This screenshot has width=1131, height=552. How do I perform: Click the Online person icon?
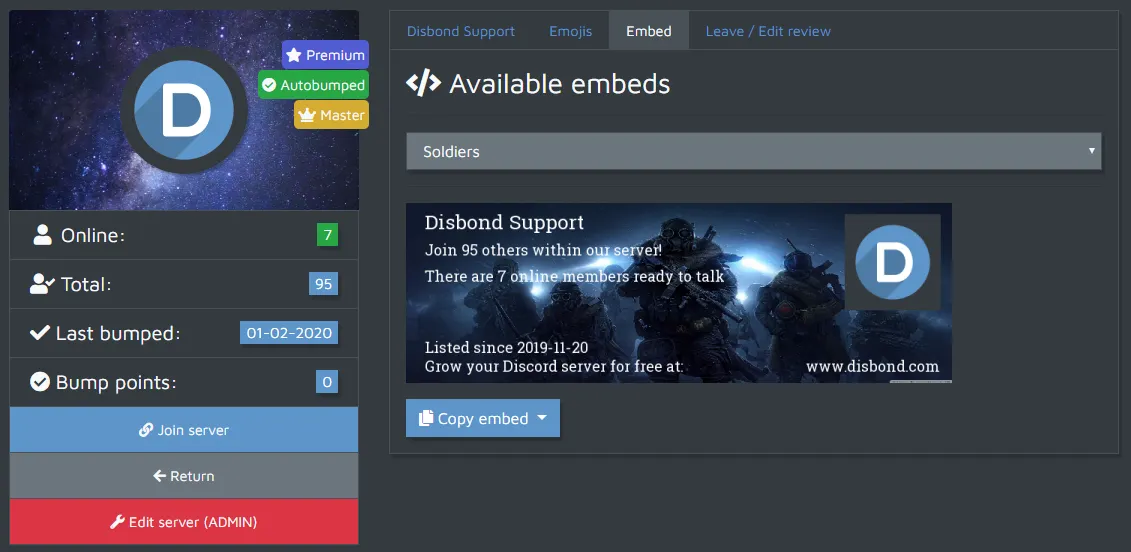(x=43, y=235)
